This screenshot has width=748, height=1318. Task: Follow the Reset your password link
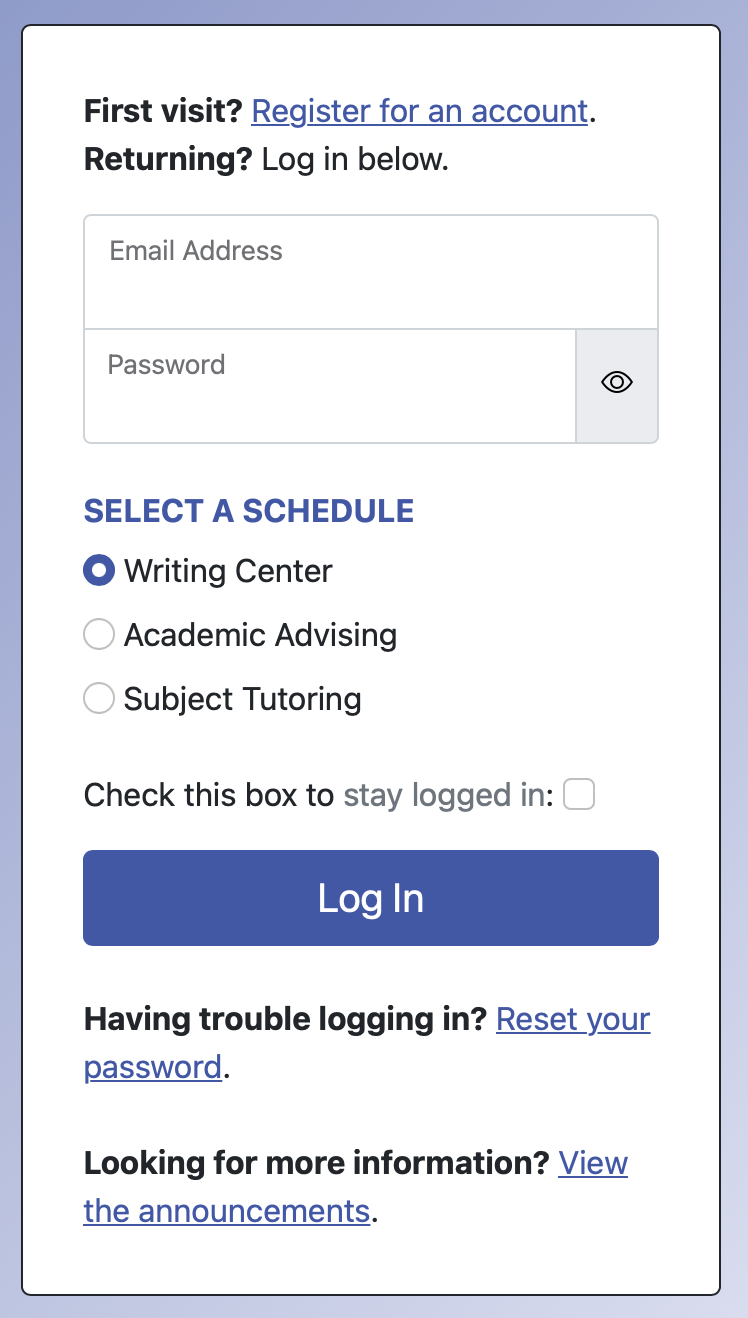click(573, 1020)
